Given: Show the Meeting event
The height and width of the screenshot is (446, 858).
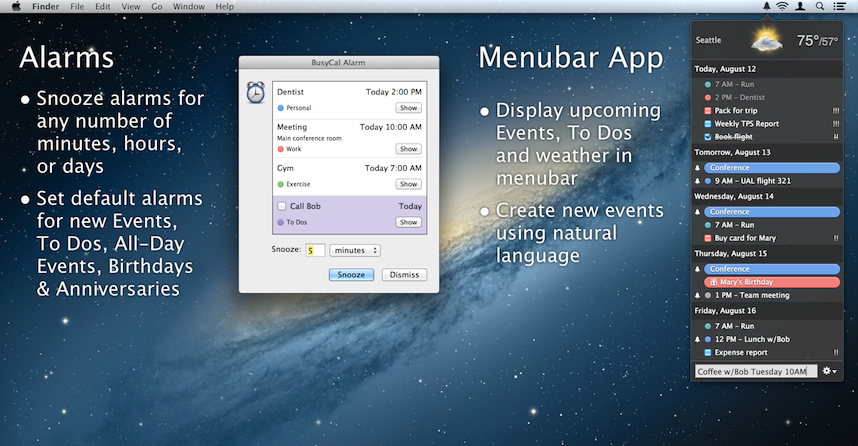Looking at the screenshot, I should tap(409, 149).
